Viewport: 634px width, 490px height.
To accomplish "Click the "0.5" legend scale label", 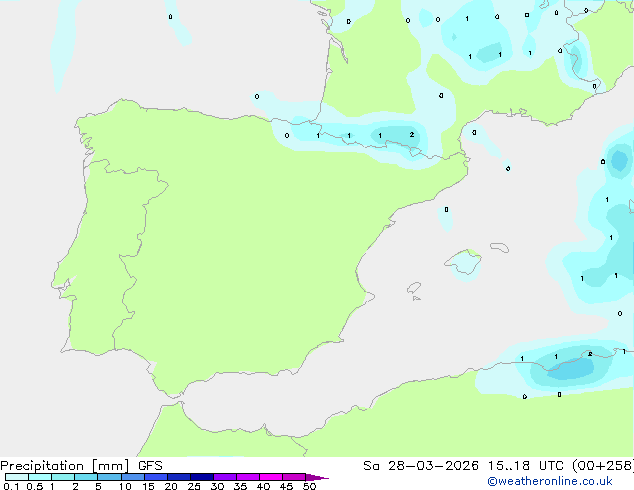I will pos(35,486).
